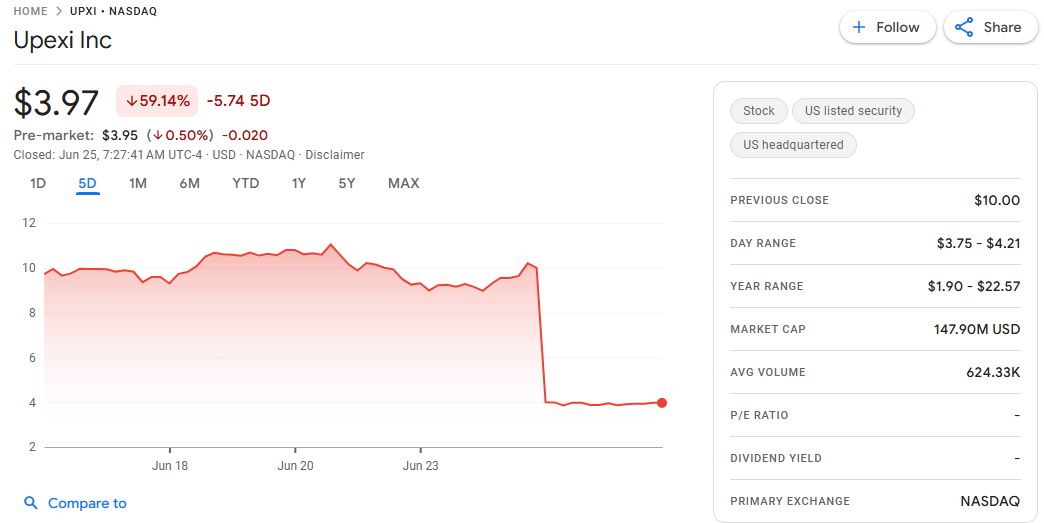Select the 5Y time range
Image resolution: width=1044 pixels, height=523 pixels.
click(x=346, y=183)
